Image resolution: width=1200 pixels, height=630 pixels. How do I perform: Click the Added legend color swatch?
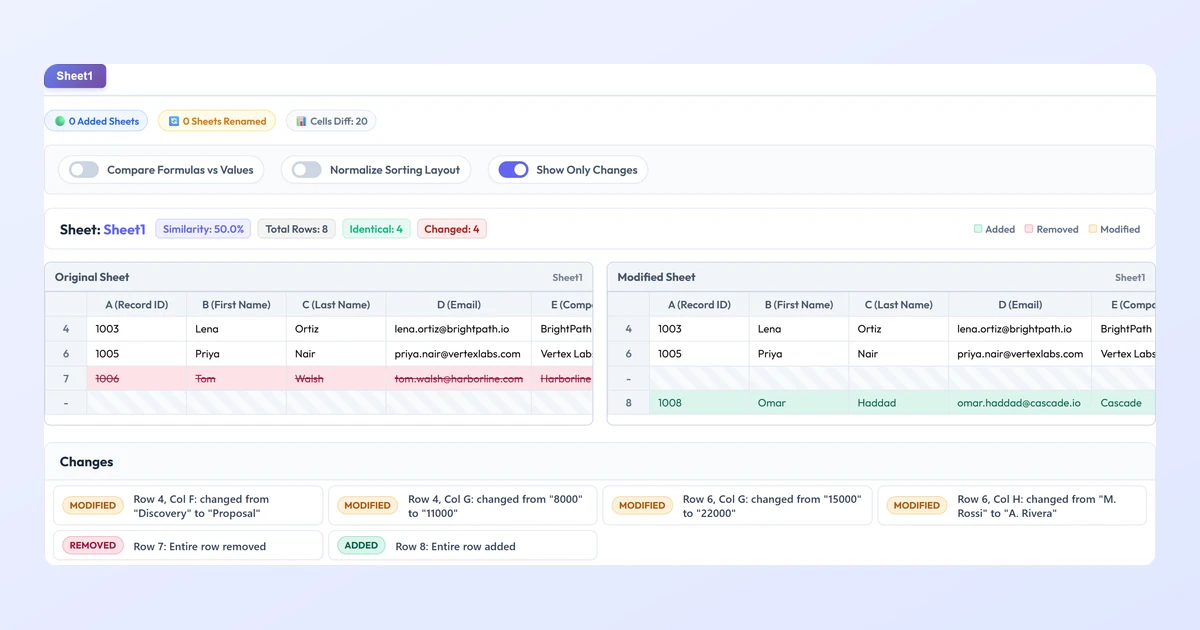pyautogui.click(x=978, y=229)
